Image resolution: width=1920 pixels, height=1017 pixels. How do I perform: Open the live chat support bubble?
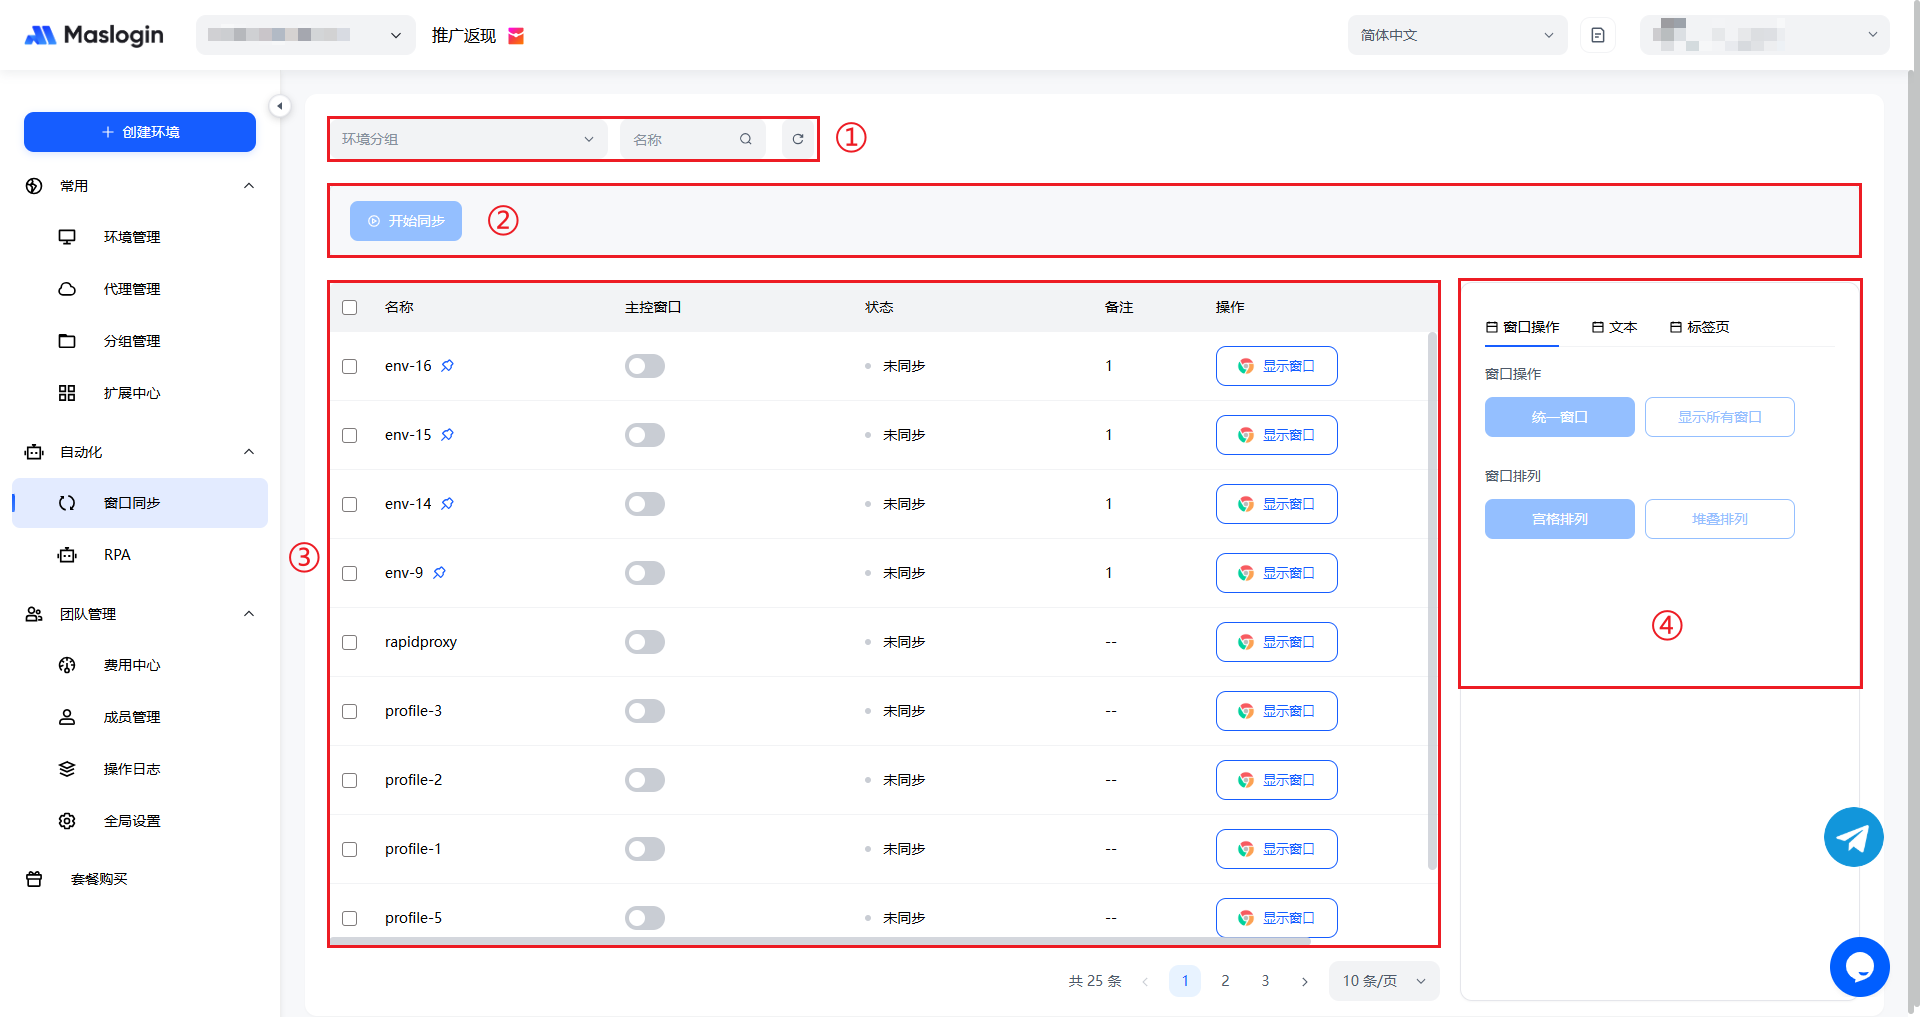pyautogui.click(x=1859, y=967)
